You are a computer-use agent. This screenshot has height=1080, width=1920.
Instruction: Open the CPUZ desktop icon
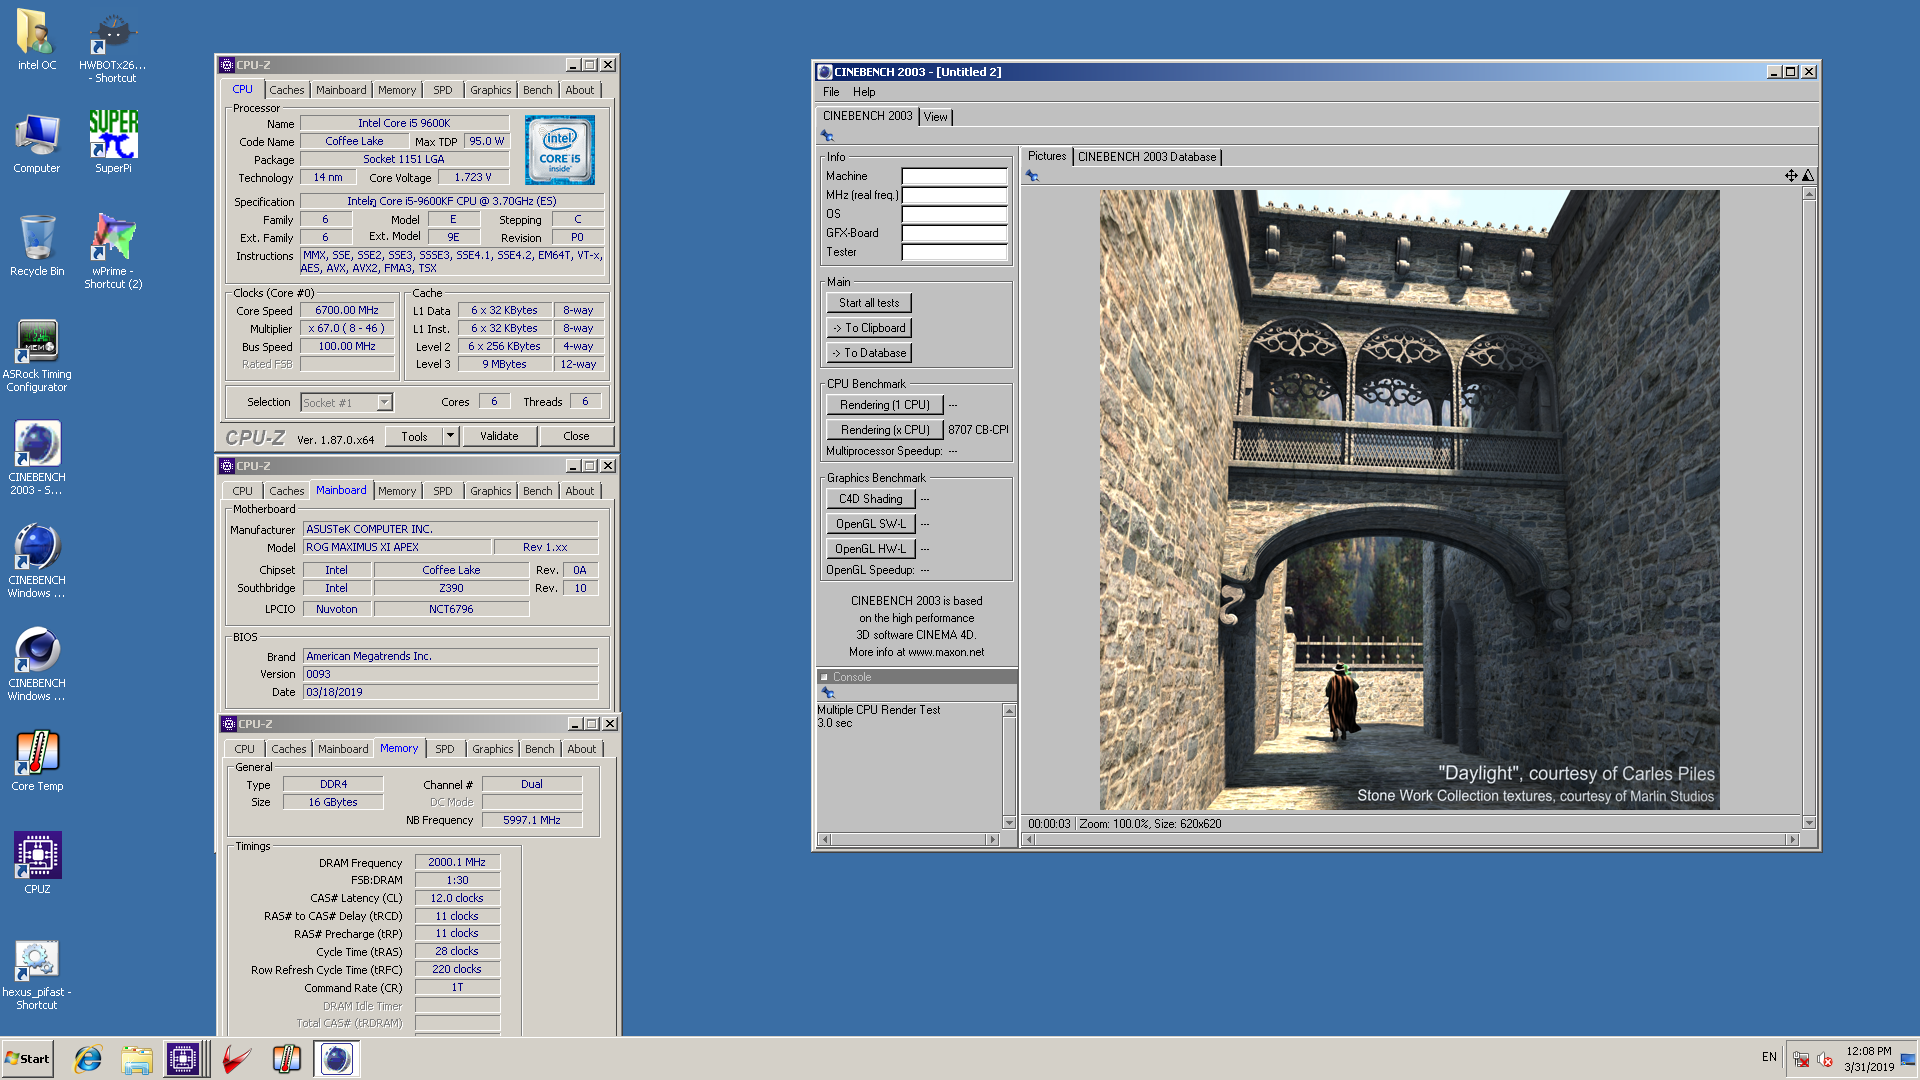pos(37,864)
